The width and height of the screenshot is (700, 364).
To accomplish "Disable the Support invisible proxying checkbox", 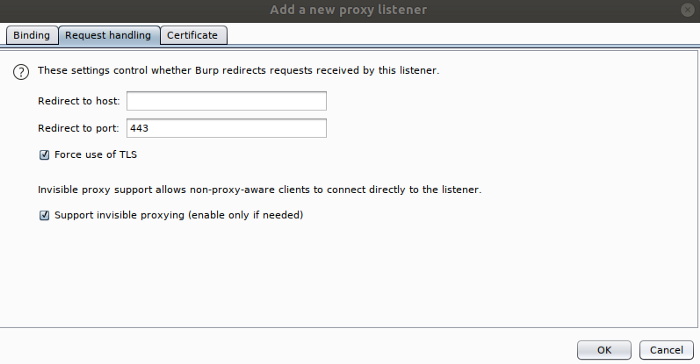I will click(x=44, y=215).
